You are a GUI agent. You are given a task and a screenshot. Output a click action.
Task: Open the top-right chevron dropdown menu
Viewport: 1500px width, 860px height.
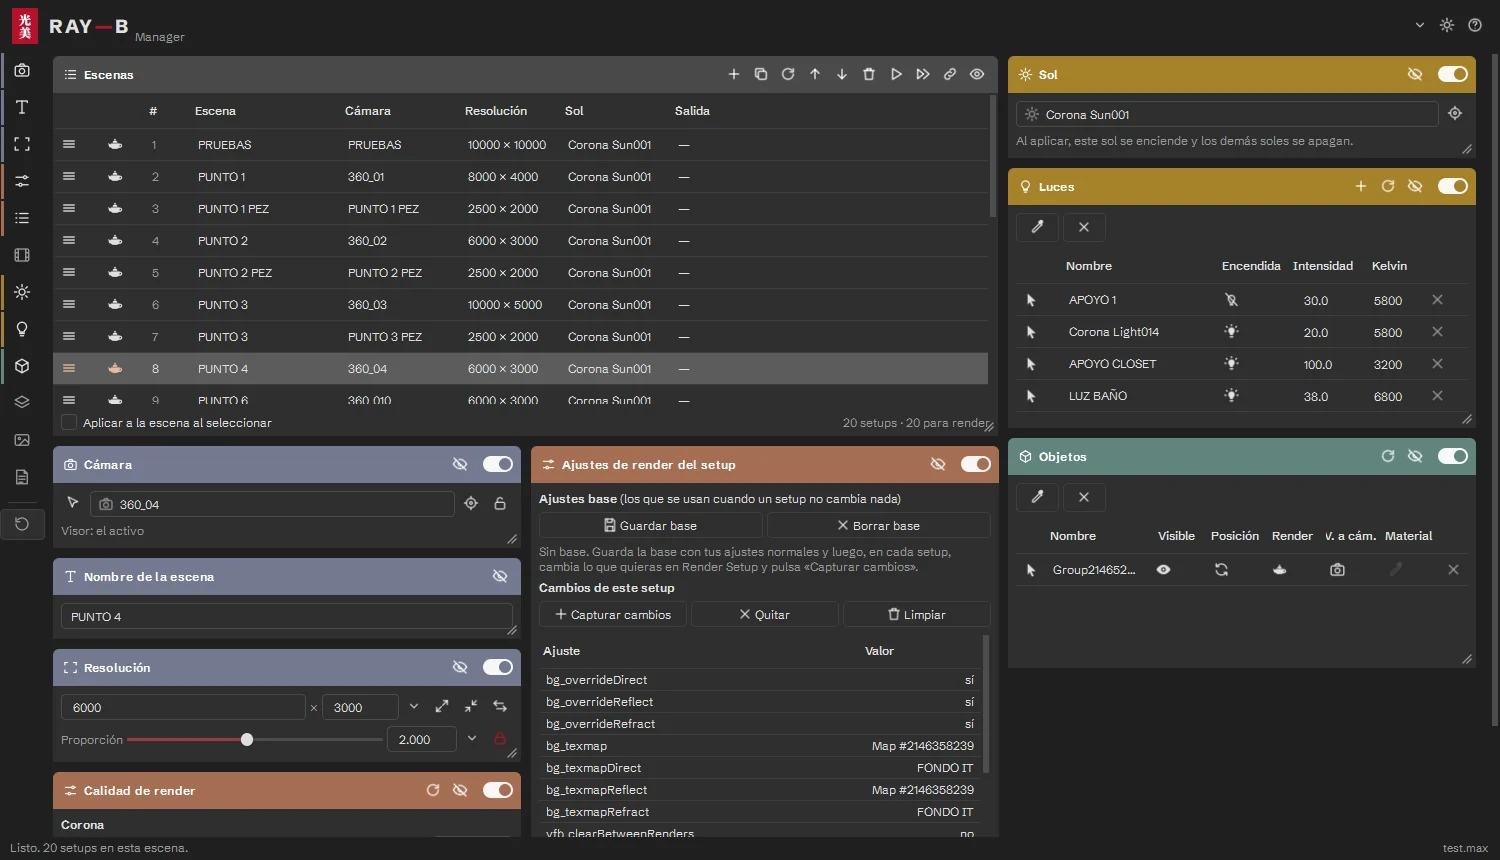[1420, 25]
